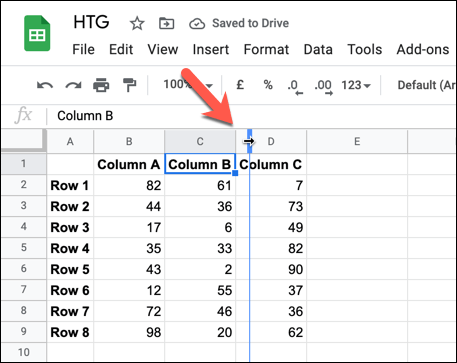Select the column E header
Screen dimensions: 457x363
pos(357,142)
